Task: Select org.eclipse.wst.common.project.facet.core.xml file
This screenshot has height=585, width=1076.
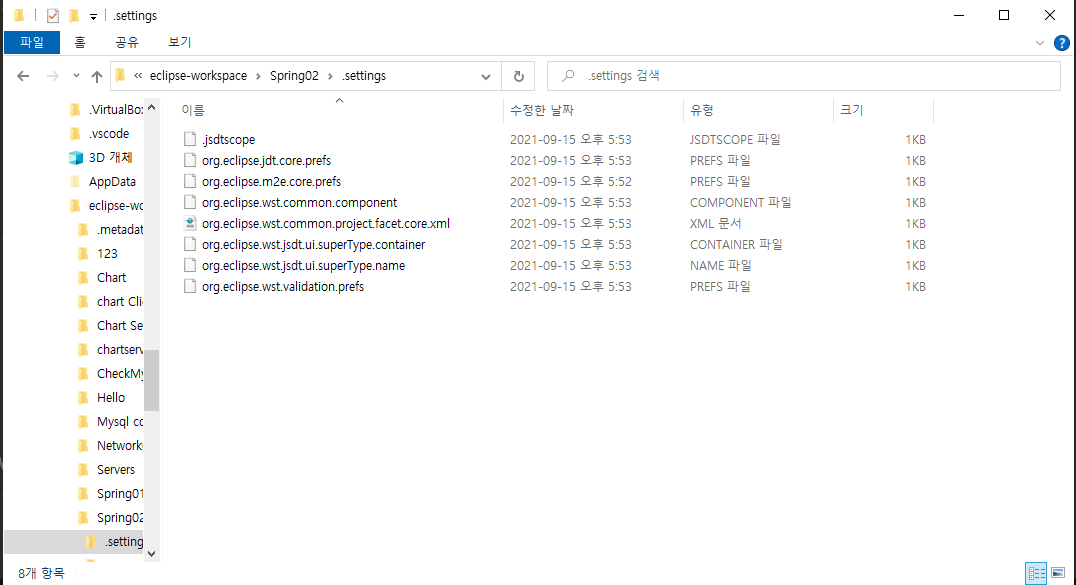Action: (x=326, y=224)
